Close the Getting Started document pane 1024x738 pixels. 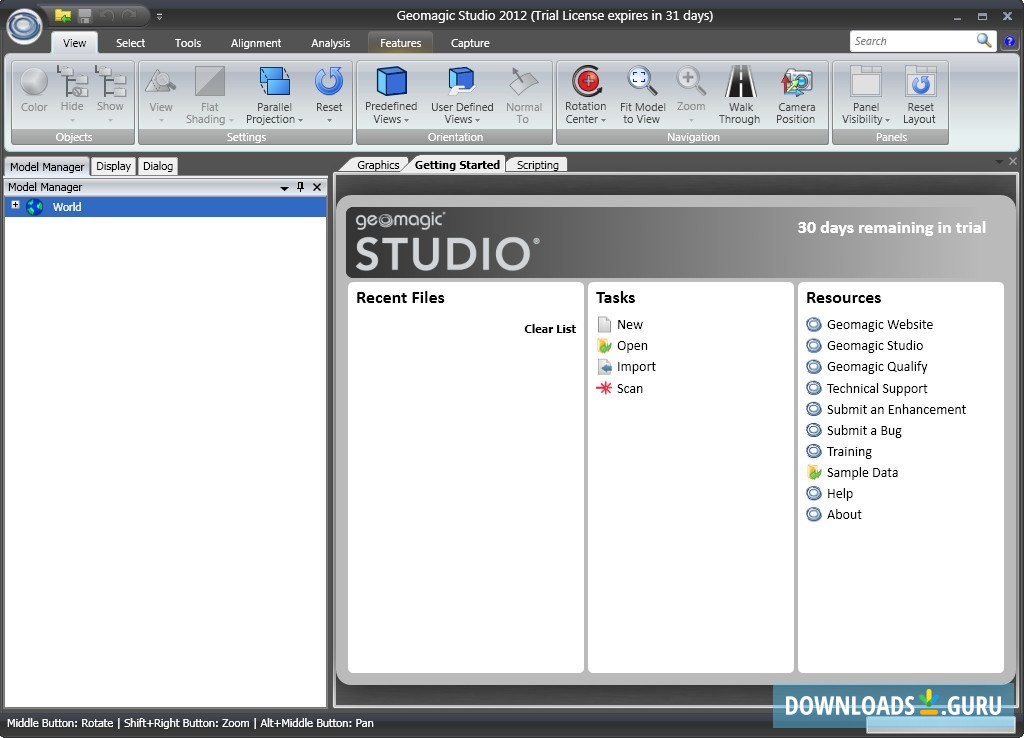point(1013,161)
